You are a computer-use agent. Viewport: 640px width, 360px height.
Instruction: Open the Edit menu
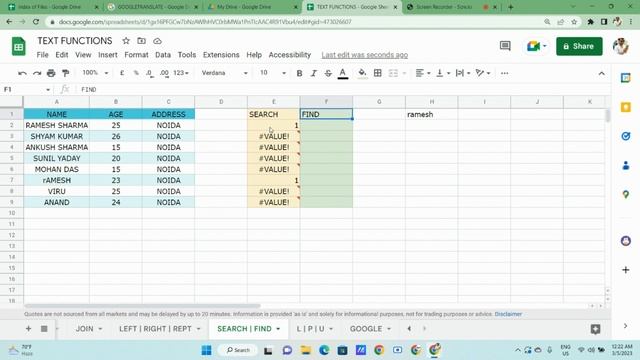62,55
